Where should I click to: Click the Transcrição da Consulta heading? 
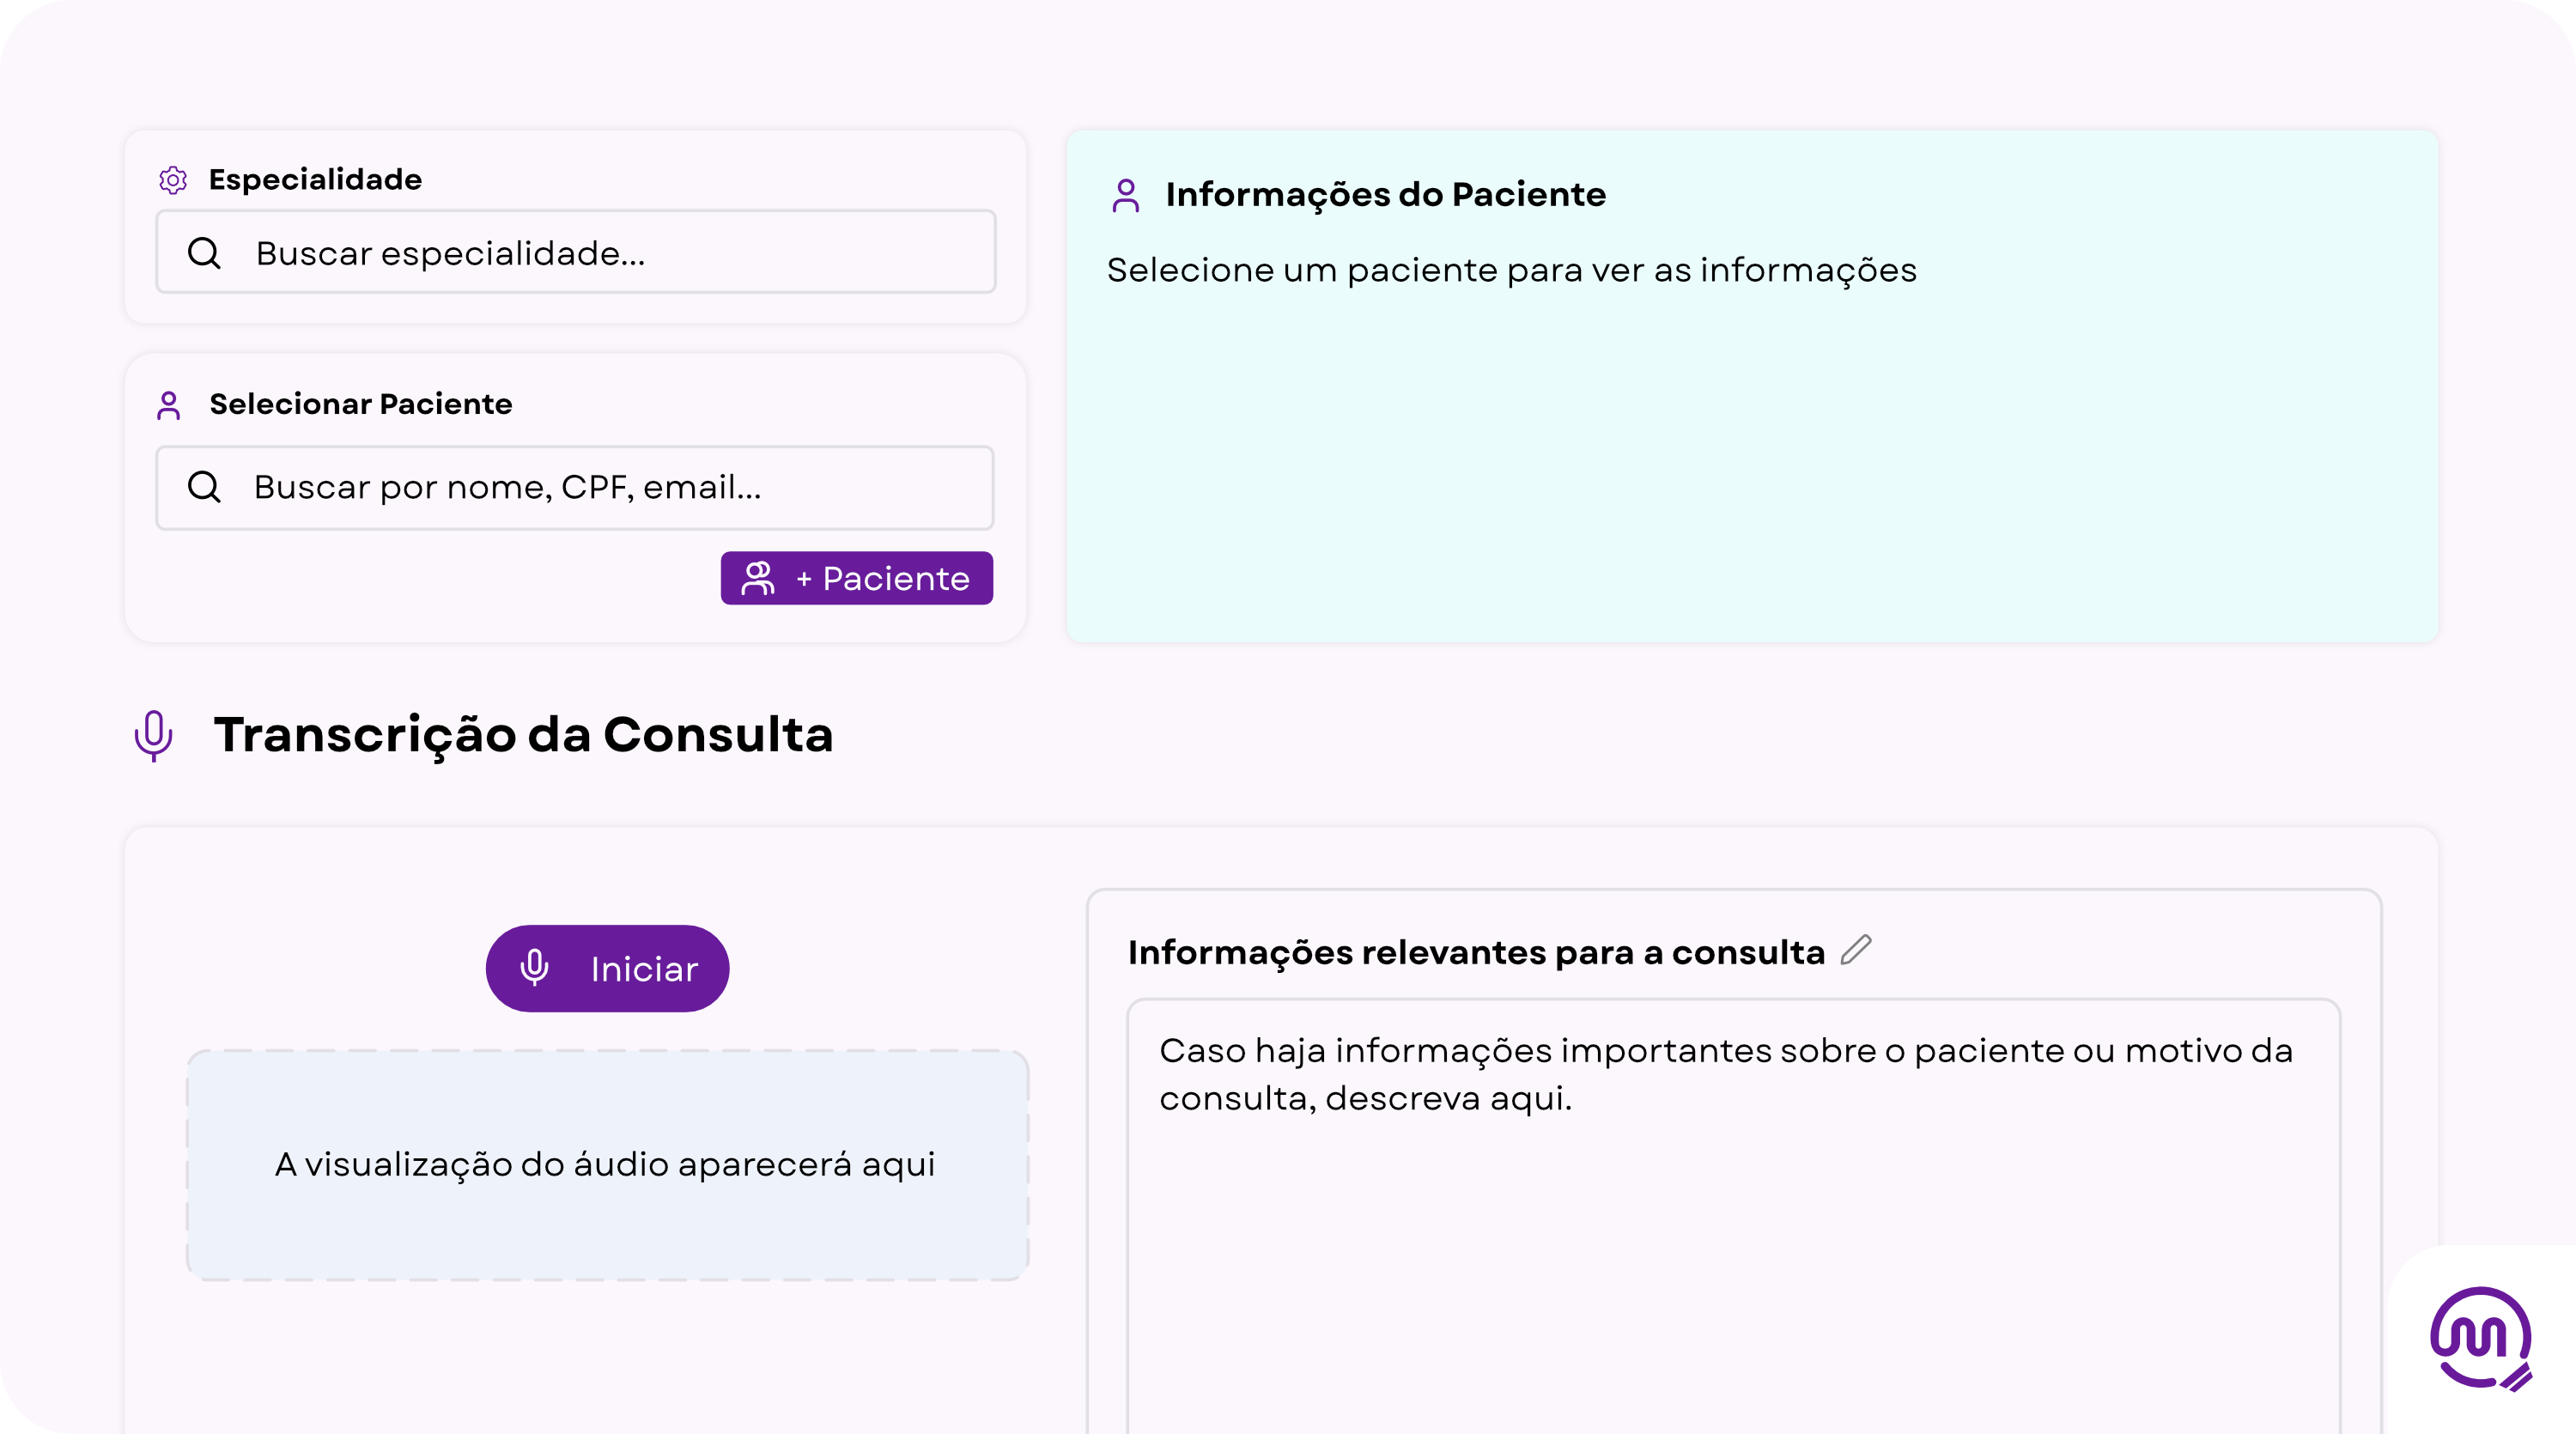pos(523,735)
